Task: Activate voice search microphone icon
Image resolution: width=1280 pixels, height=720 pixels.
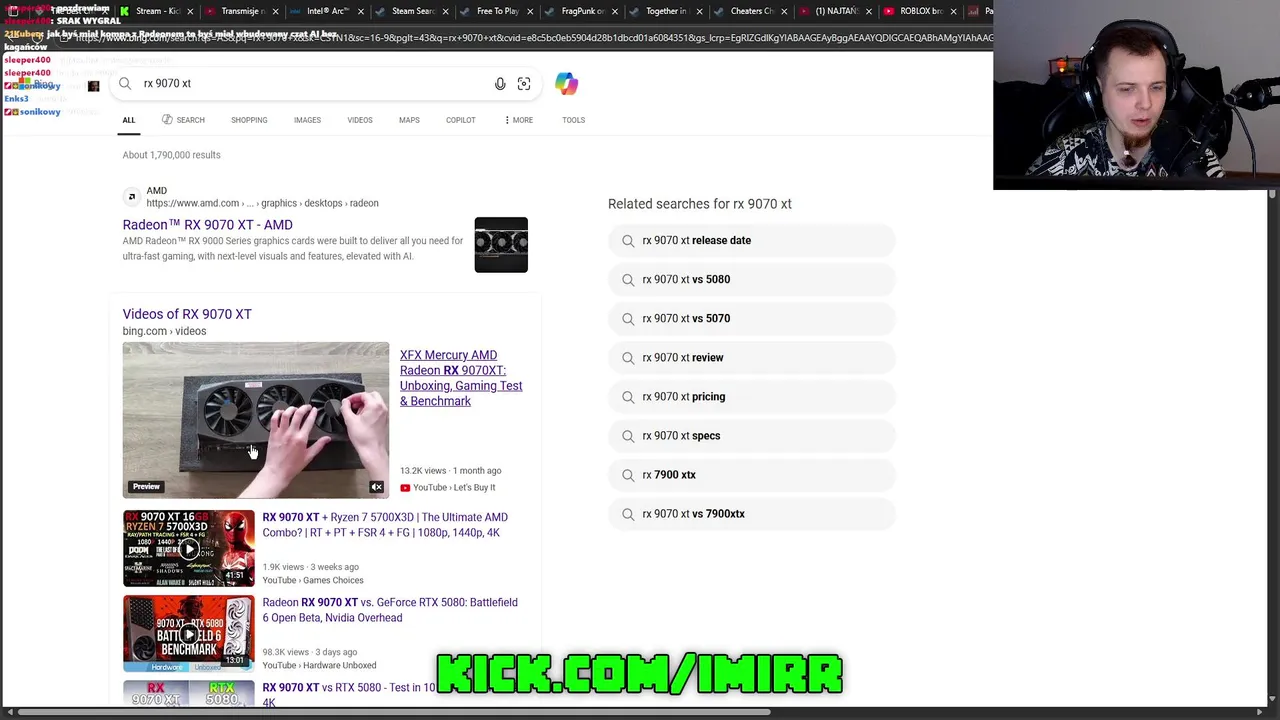Action: click(x=500, y=84)
